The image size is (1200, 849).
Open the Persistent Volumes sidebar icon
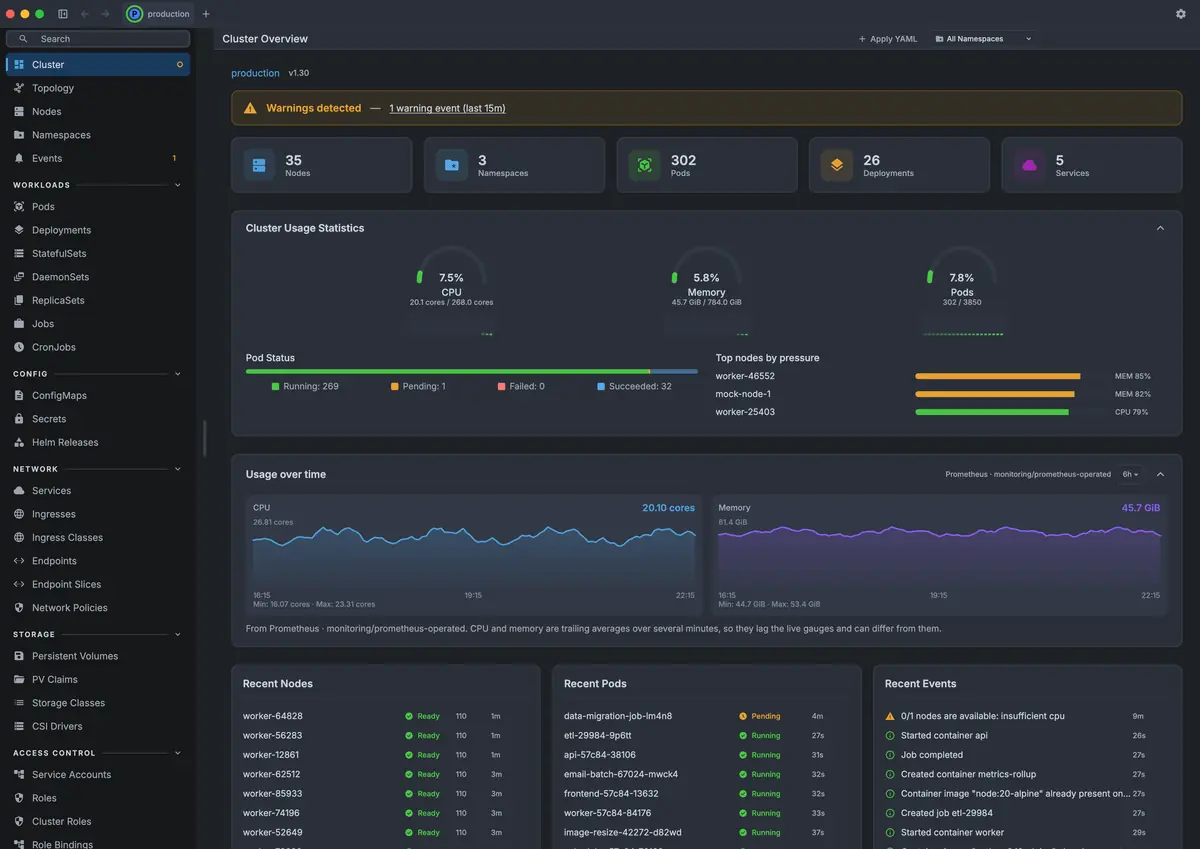(x=19, y=656)
